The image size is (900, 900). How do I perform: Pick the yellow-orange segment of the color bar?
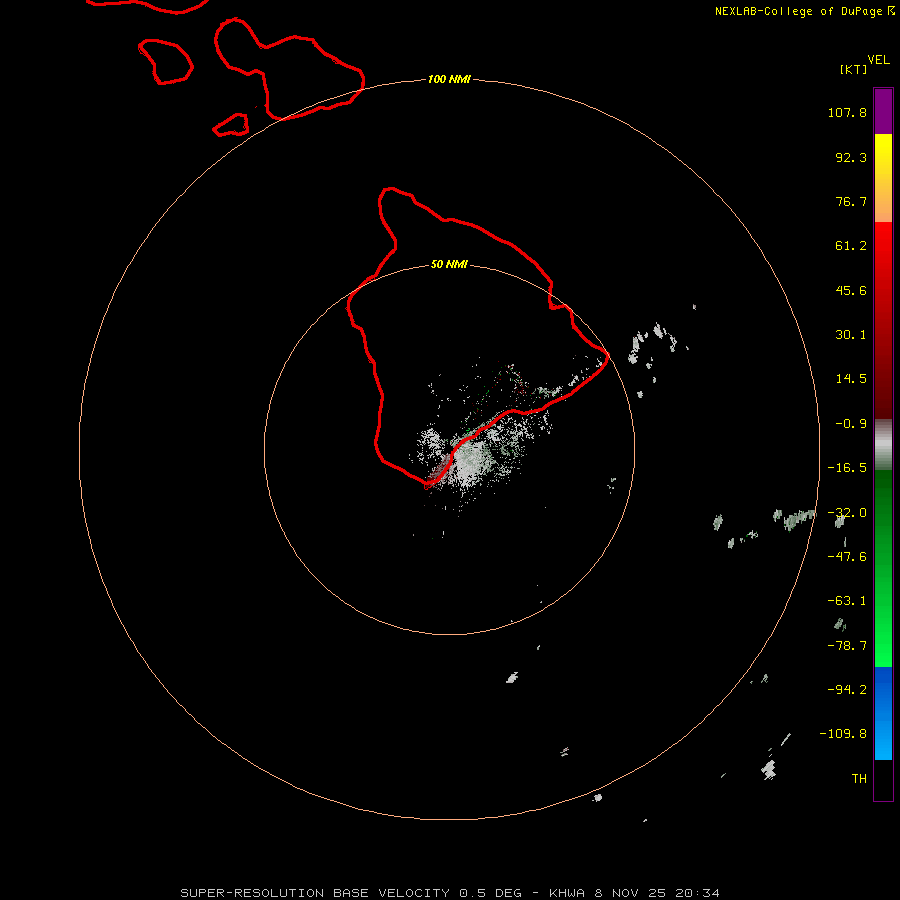pyautogui.click(x=883, y=178)
